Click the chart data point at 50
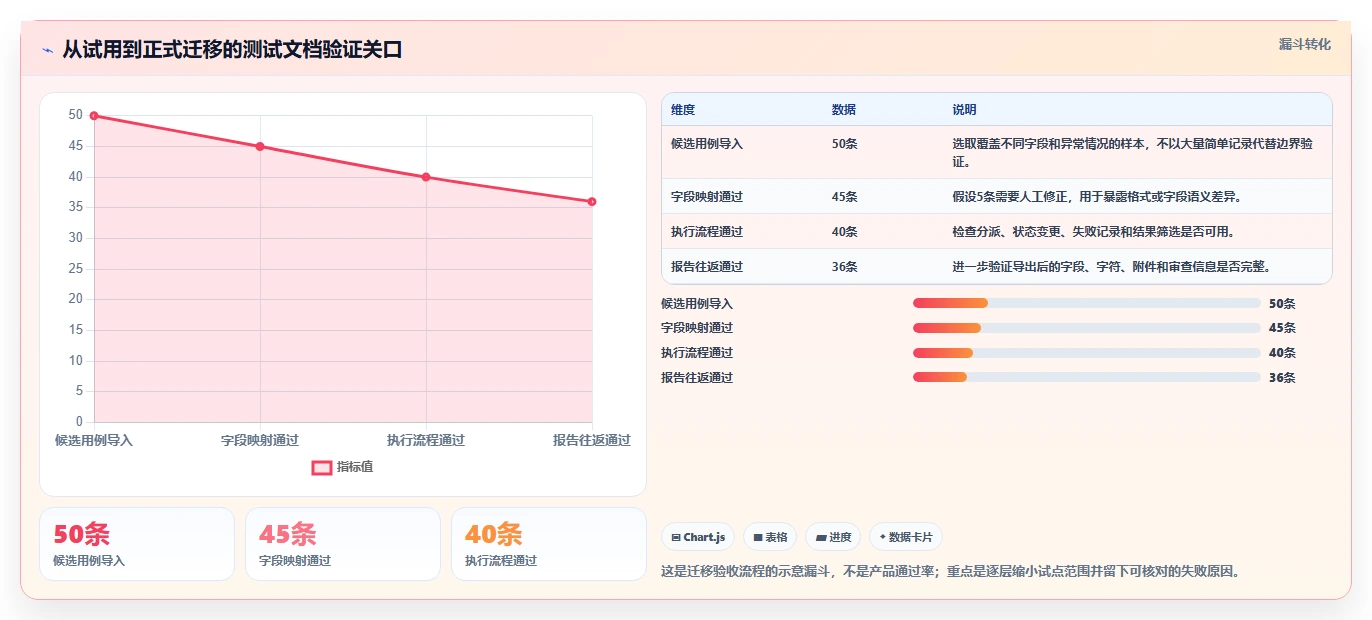This screenshot has height=620, width=1372. (x=94, y=116)
